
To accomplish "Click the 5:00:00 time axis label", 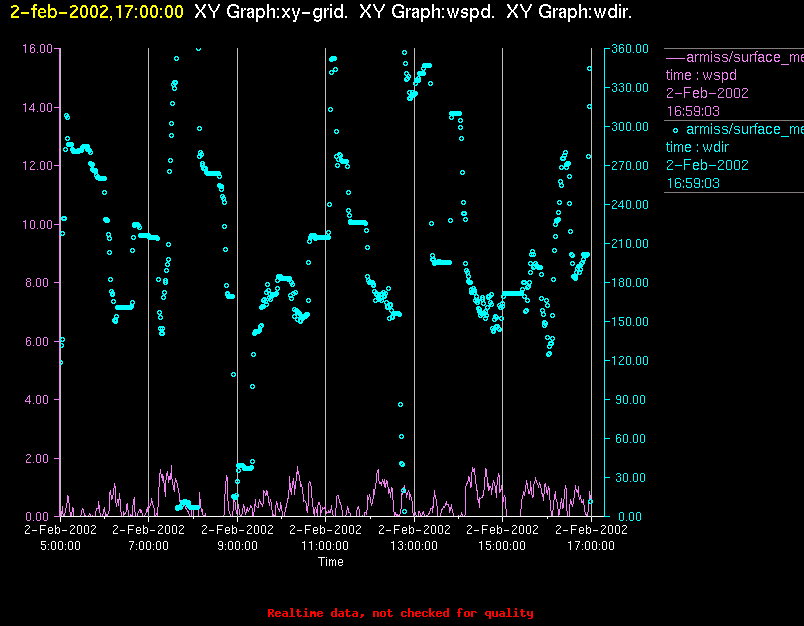I will pyautogui.click(x=60, y=546).
